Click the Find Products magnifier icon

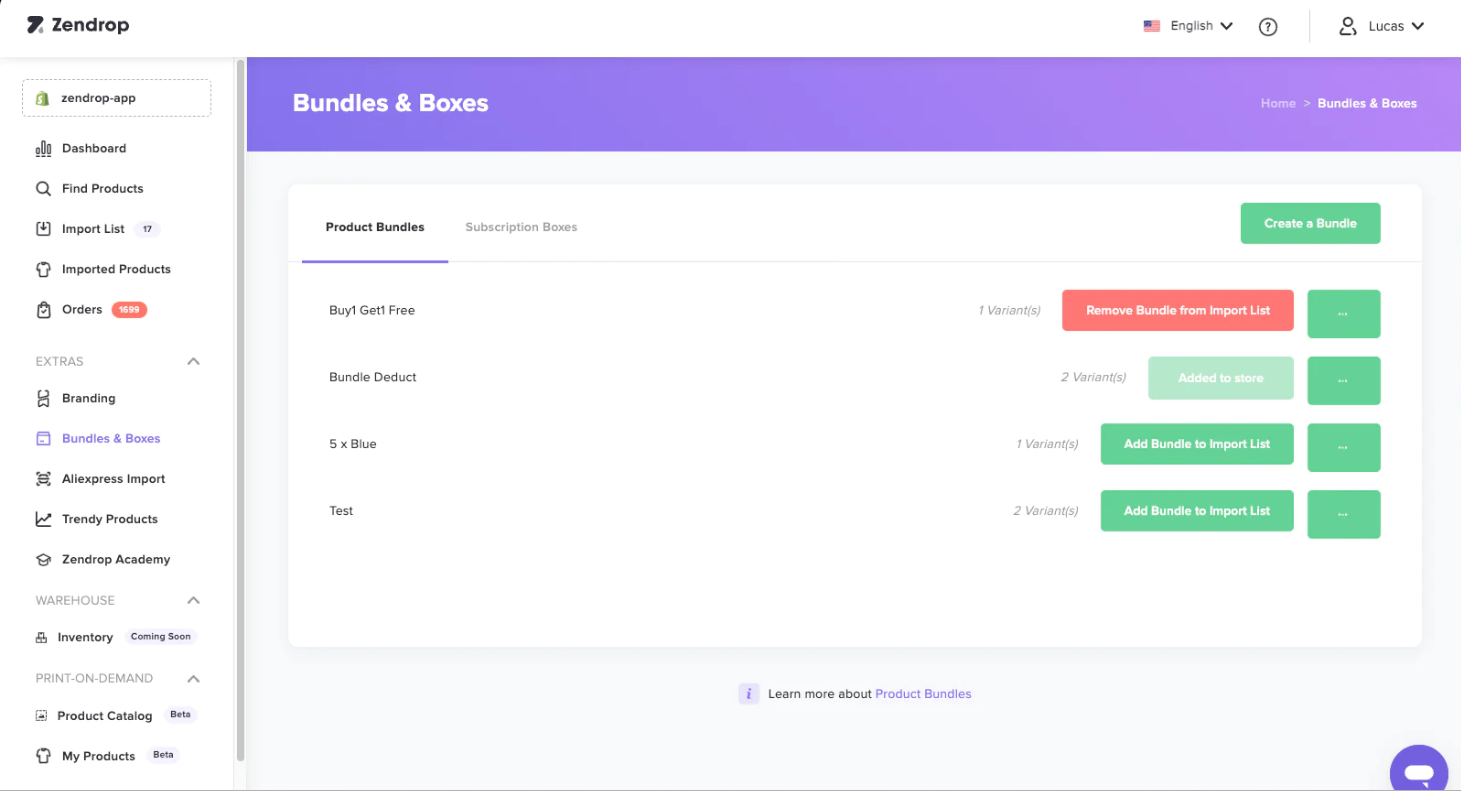pyautogui.click(x=43, y=189)
